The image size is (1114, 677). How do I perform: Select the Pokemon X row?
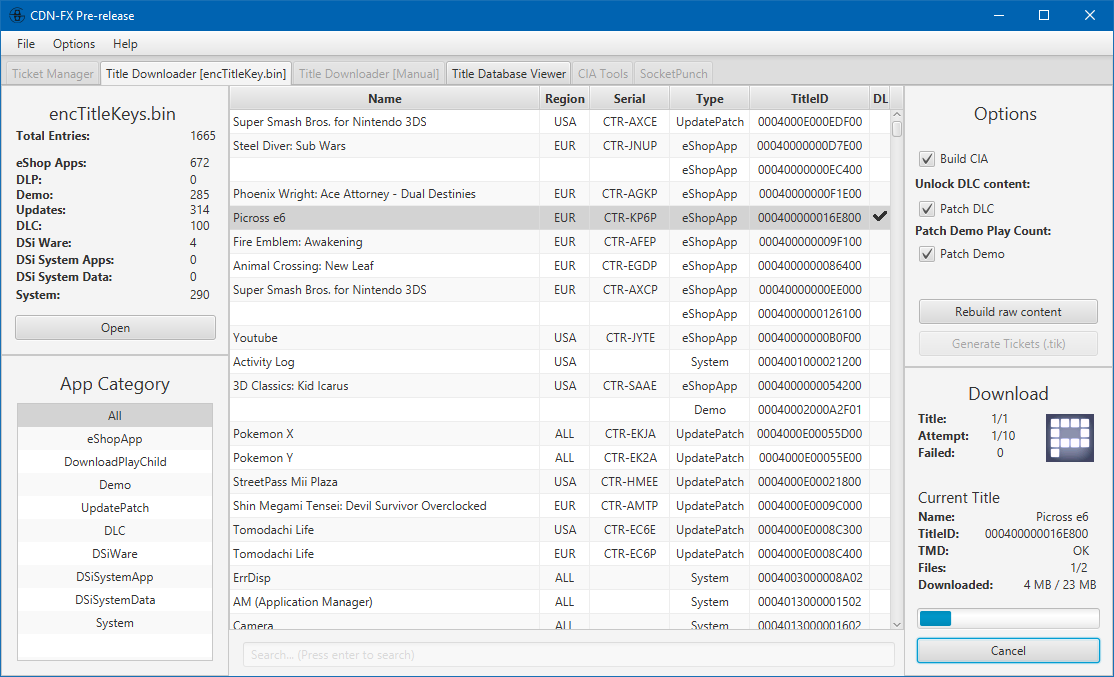pyautogui.click(x=560, y=433)
